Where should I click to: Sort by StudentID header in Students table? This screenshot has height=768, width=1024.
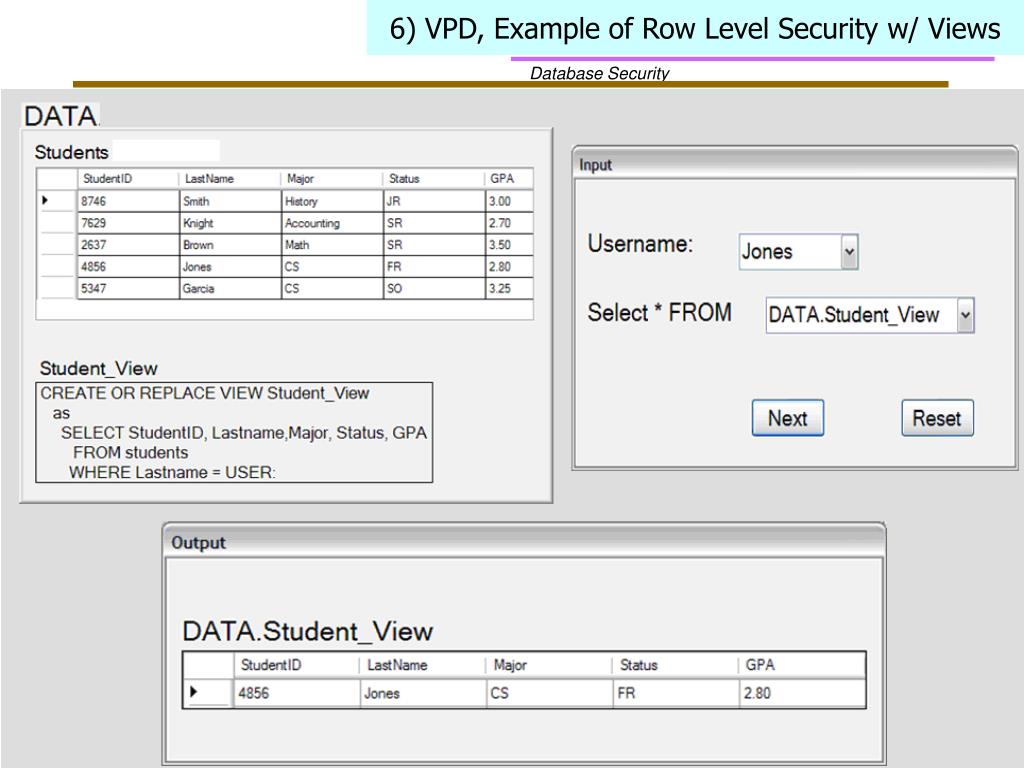[127, 179]
